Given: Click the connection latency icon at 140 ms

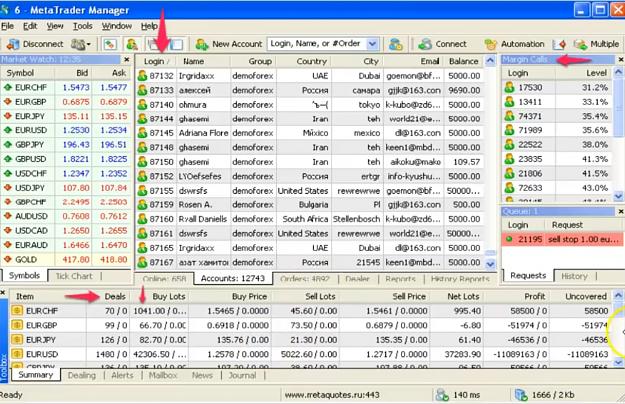Looking at the screenshot, I should coord(442,395).
